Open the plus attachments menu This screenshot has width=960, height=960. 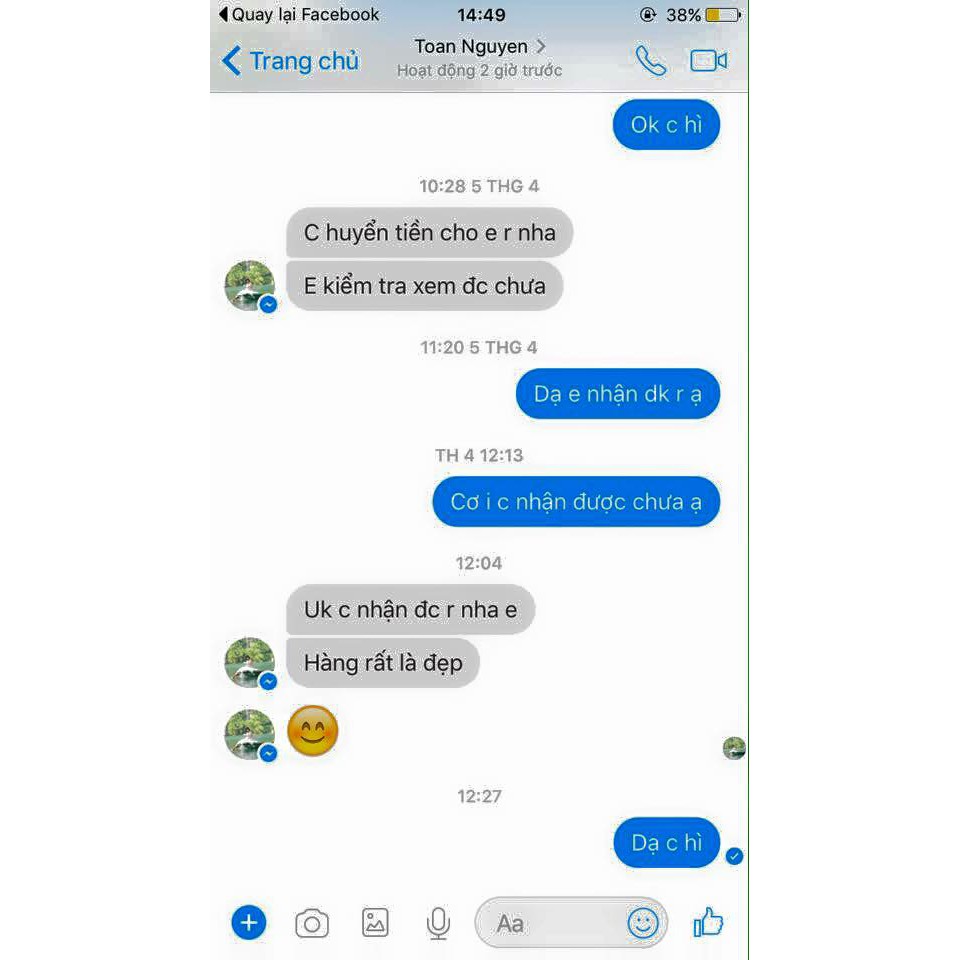pos(249,923)
